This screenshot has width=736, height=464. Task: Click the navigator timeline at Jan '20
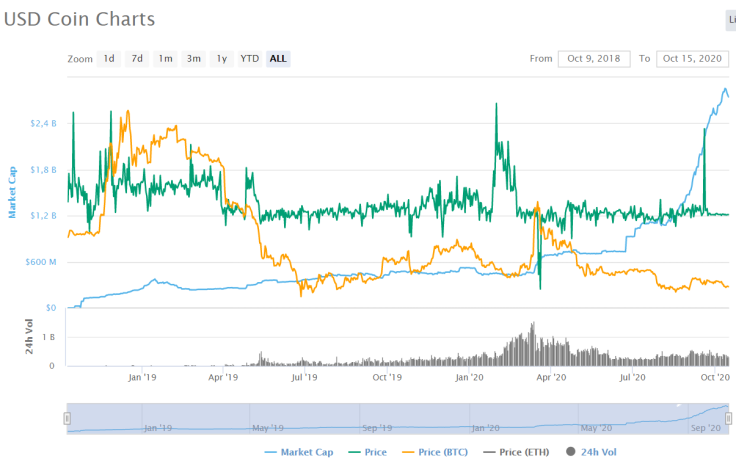(485, 428)
